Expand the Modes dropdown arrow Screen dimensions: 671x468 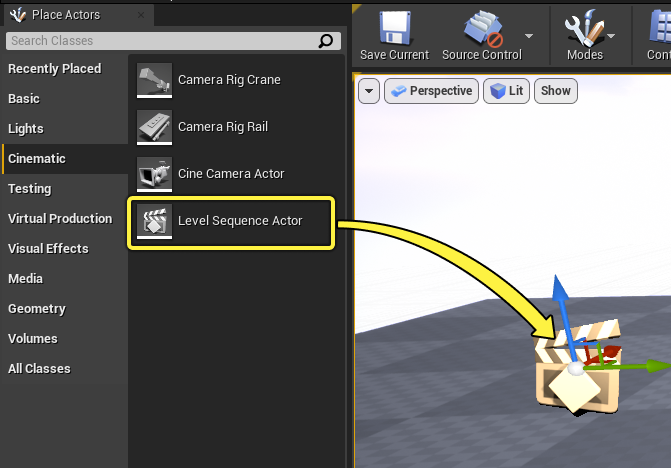[x=611, y=36]
